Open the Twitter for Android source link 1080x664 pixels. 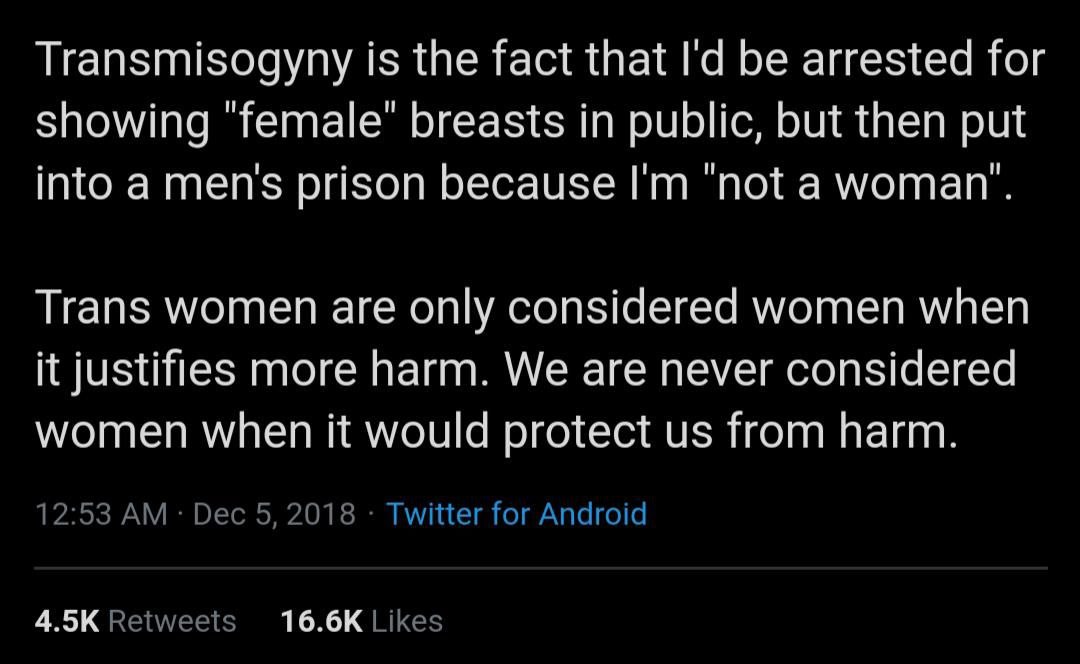516,514
